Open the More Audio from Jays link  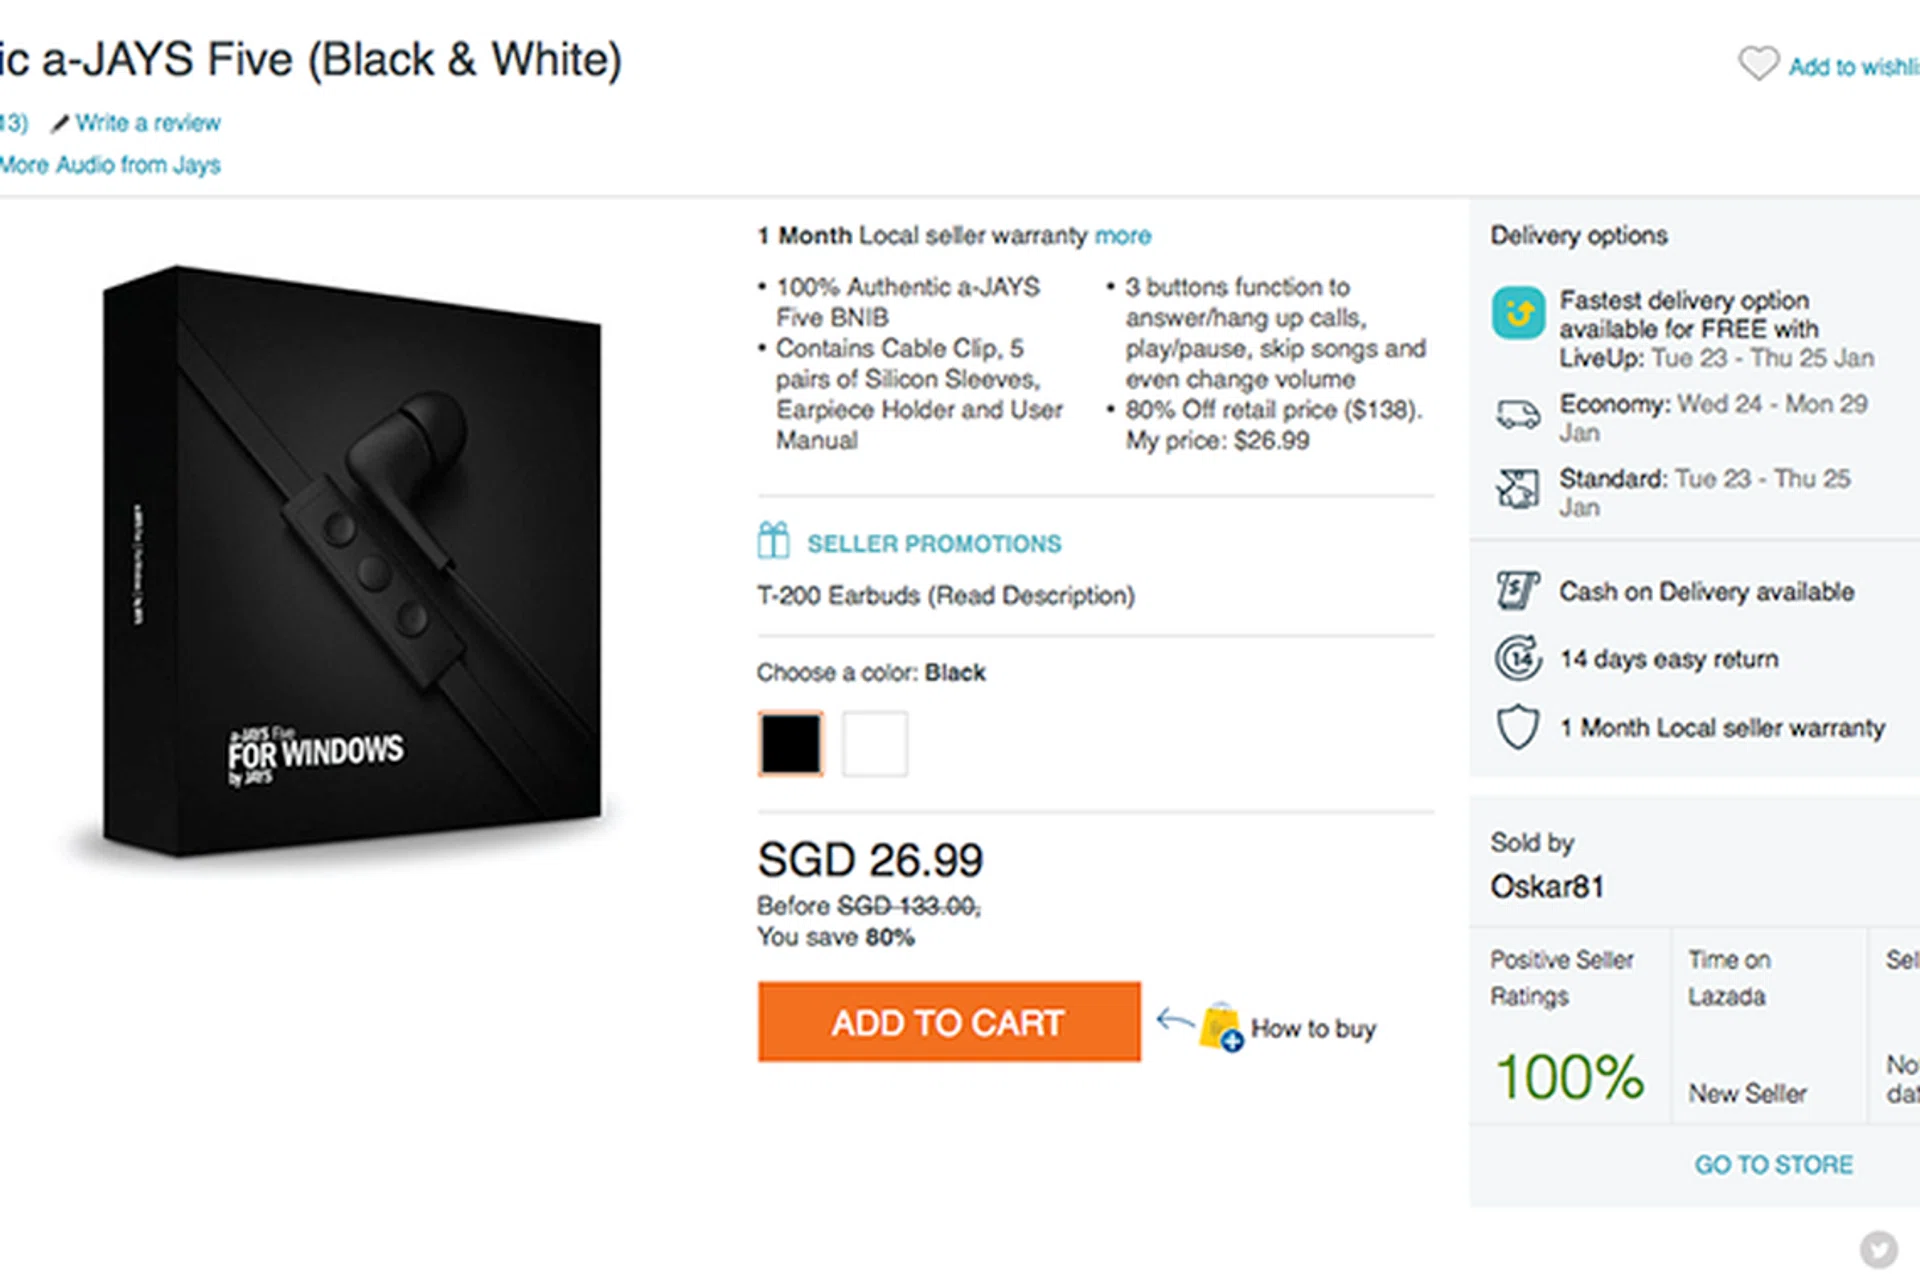pyautogui.click(x=110, y=165)
